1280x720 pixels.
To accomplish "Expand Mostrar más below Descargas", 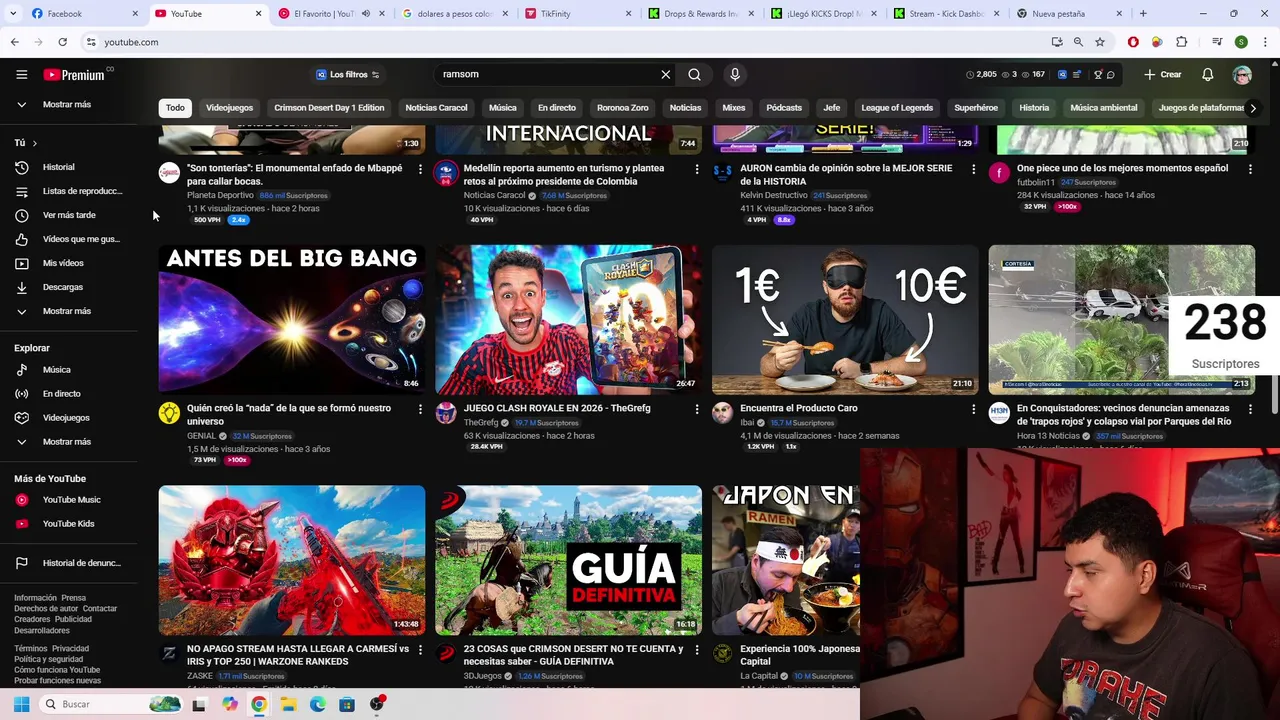I will [69, 311].
